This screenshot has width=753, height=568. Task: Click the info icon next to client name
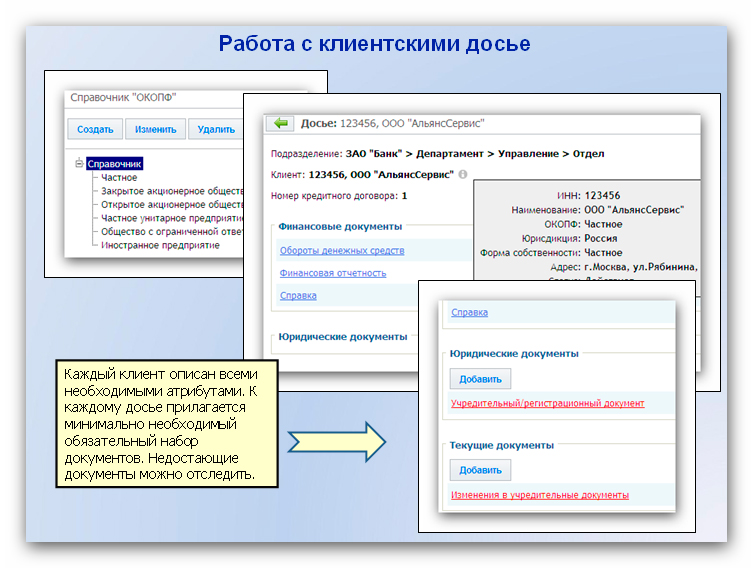click(x=462, y=174)
